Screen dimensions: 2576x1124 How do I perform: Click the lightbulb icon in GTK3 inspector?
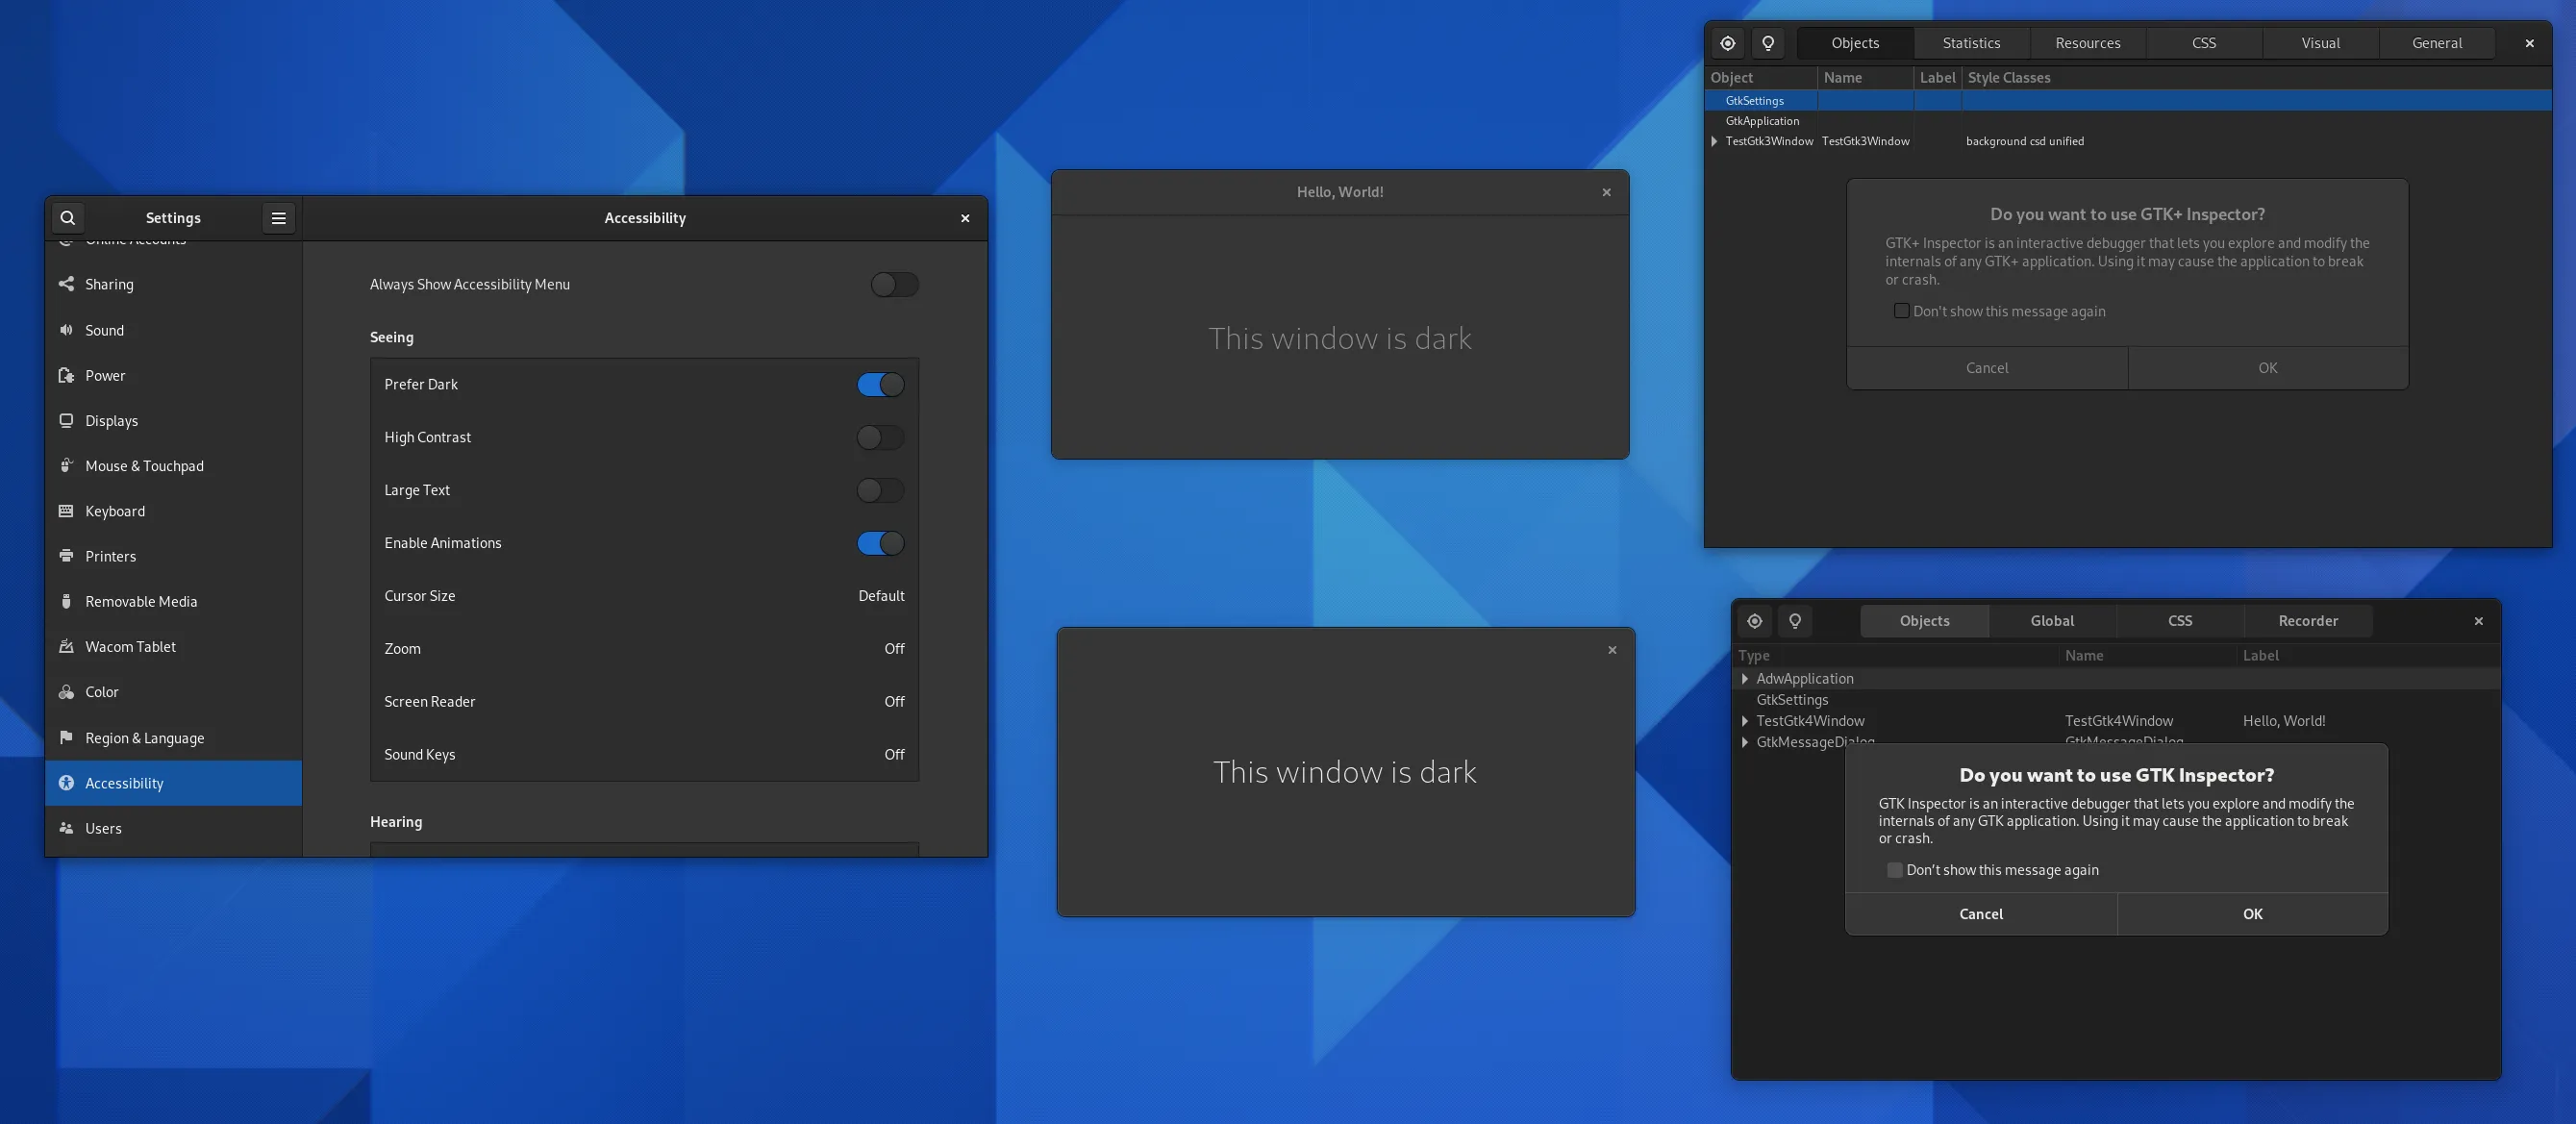tap(1768, 43)
